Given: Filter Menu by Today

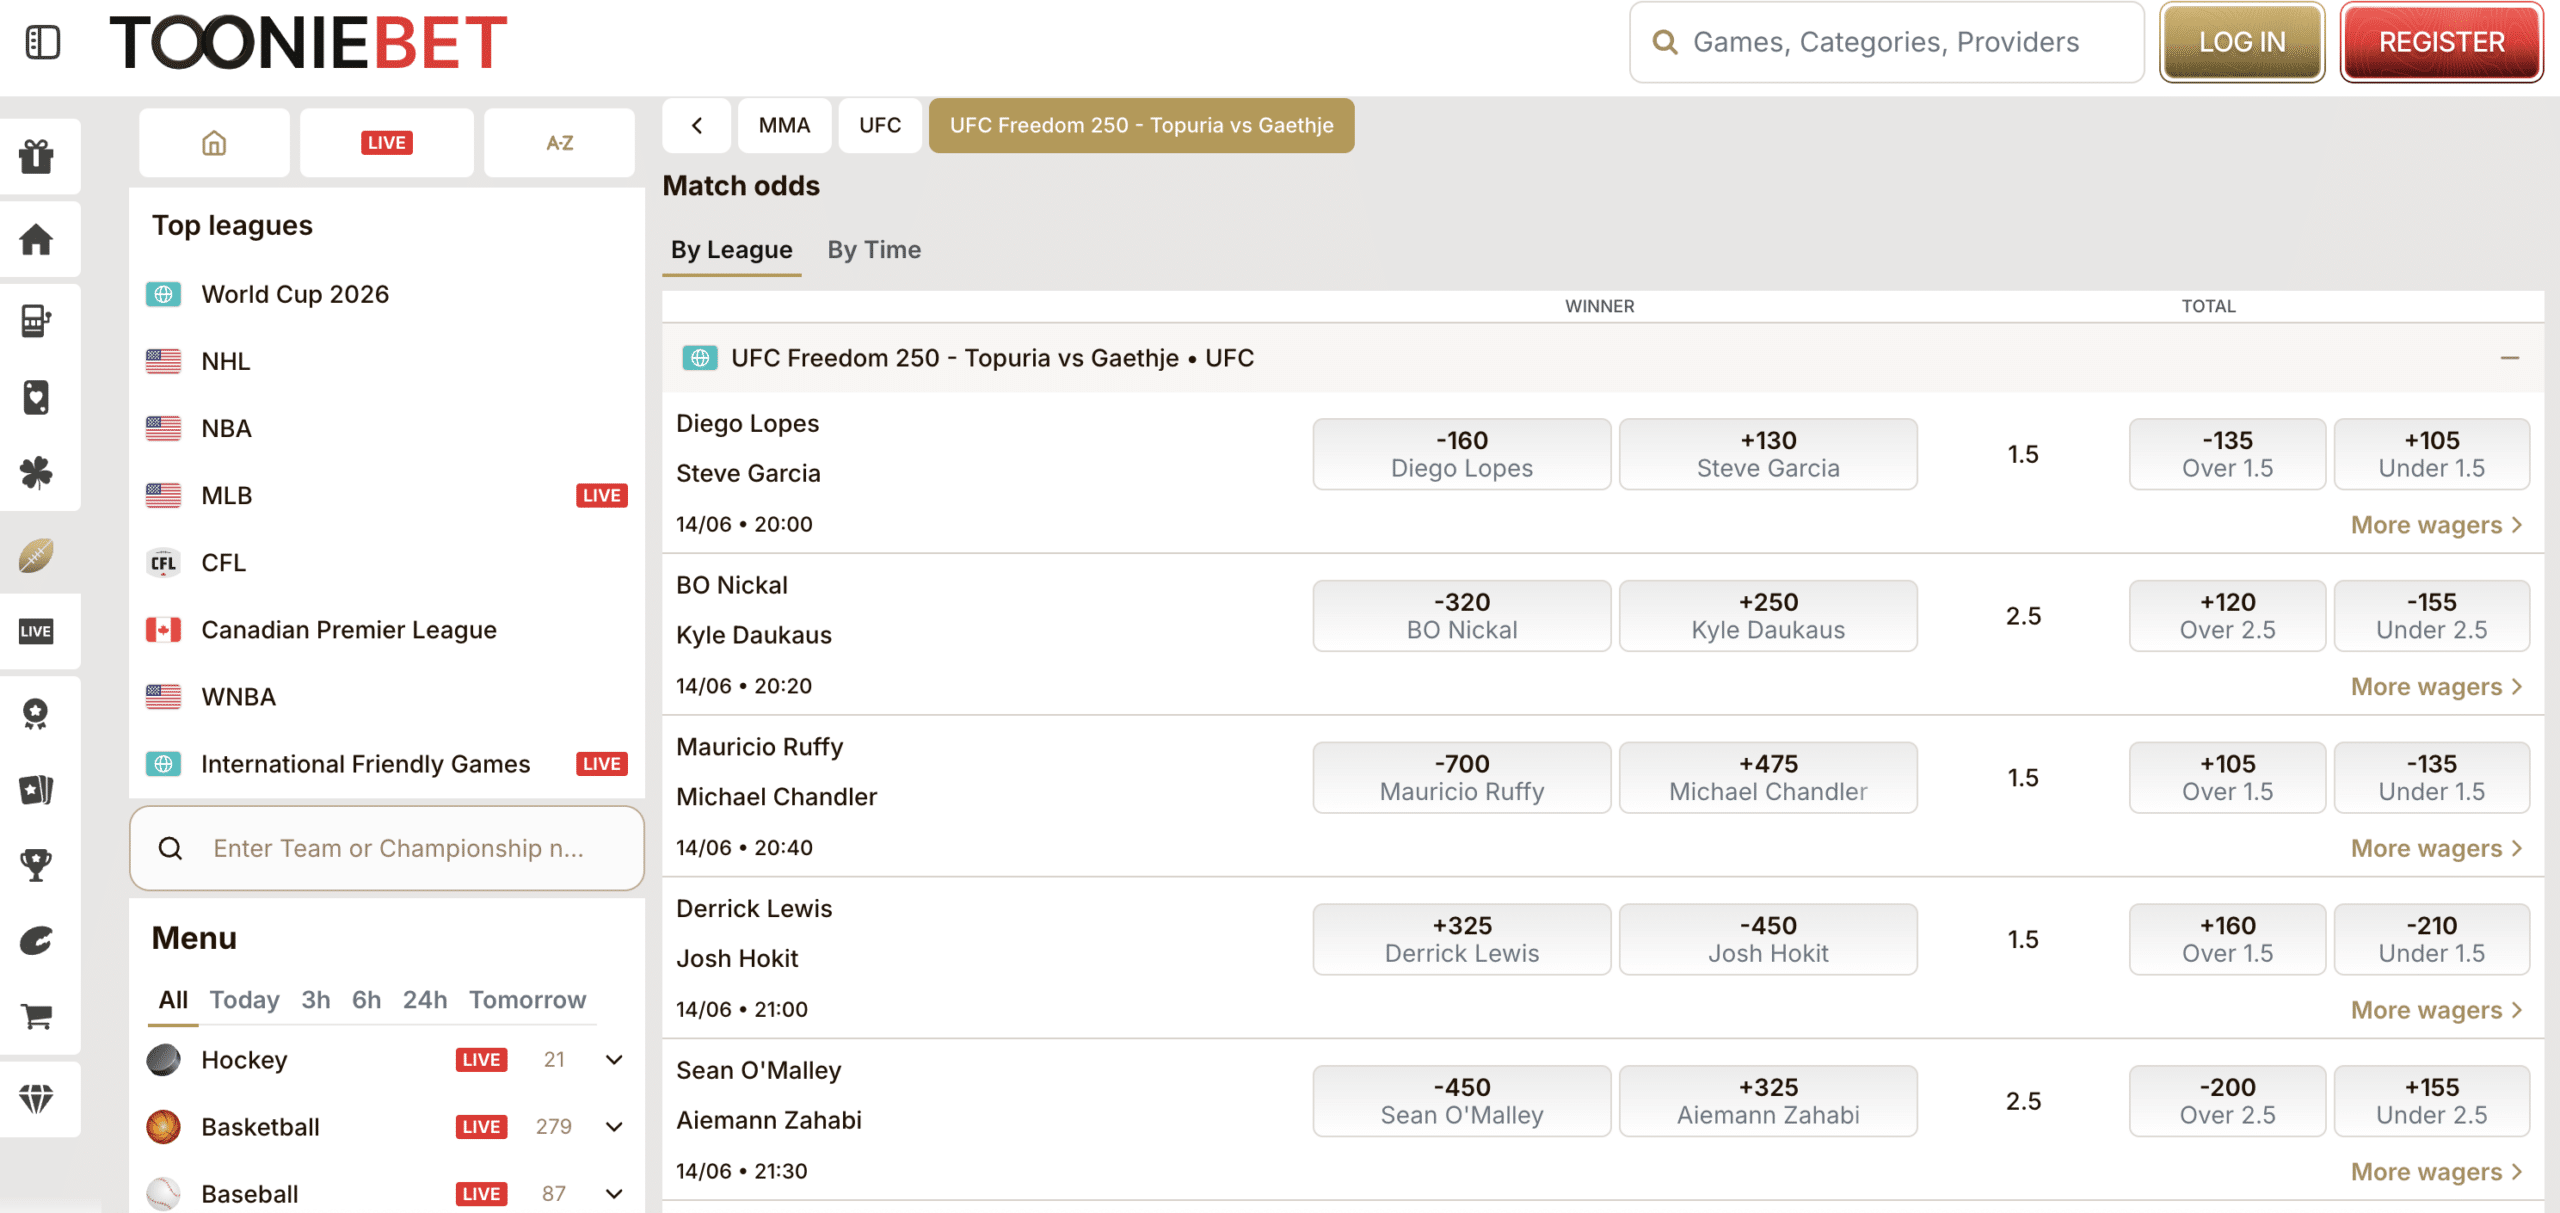Looking at the screenshot, I should pos(244,1000).
